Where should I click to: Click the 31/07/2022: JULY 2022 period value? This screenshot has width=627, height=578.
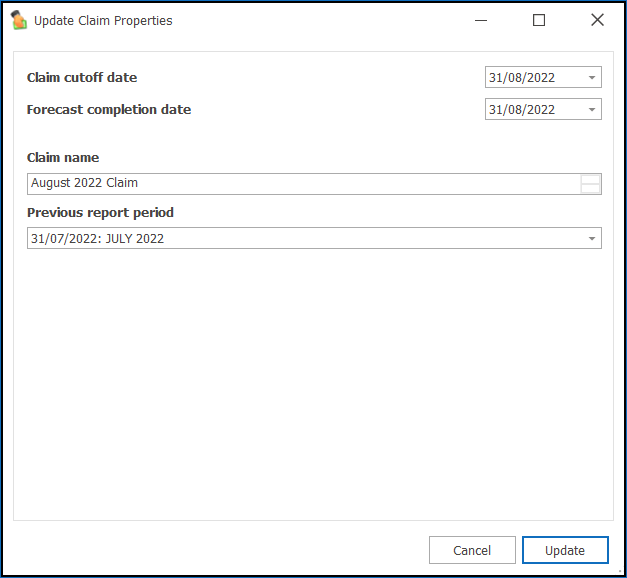98,238
